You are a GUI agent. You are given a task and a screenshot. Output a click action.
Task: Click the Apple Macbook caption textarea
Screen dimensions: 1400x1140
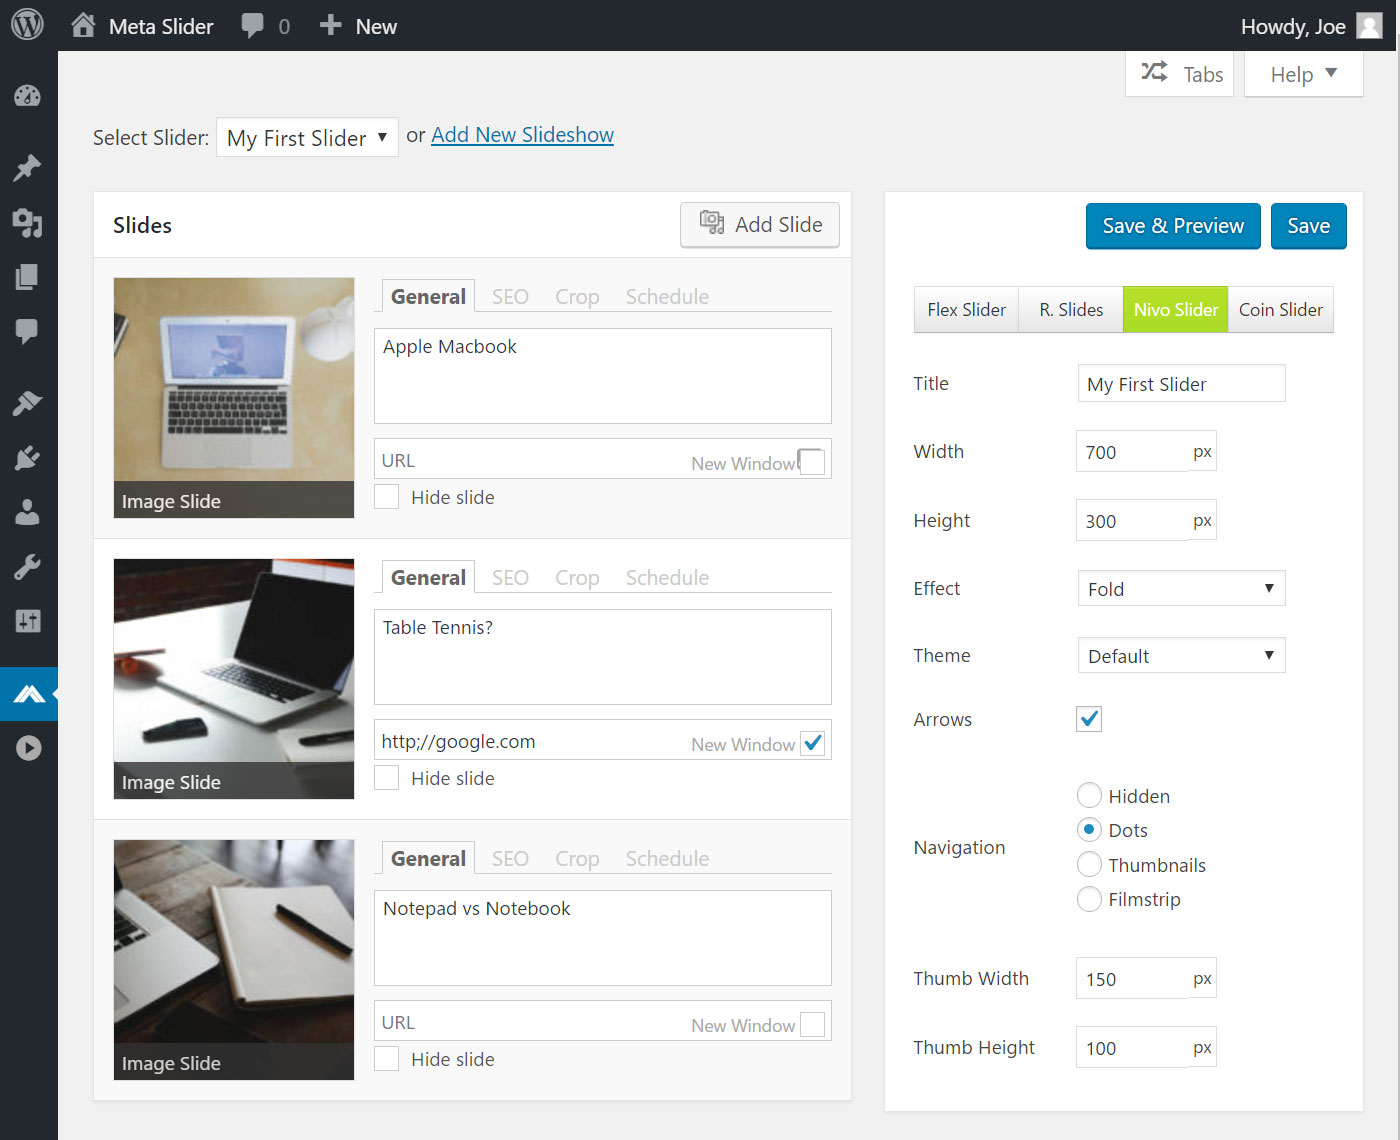(x=603, y=376)
